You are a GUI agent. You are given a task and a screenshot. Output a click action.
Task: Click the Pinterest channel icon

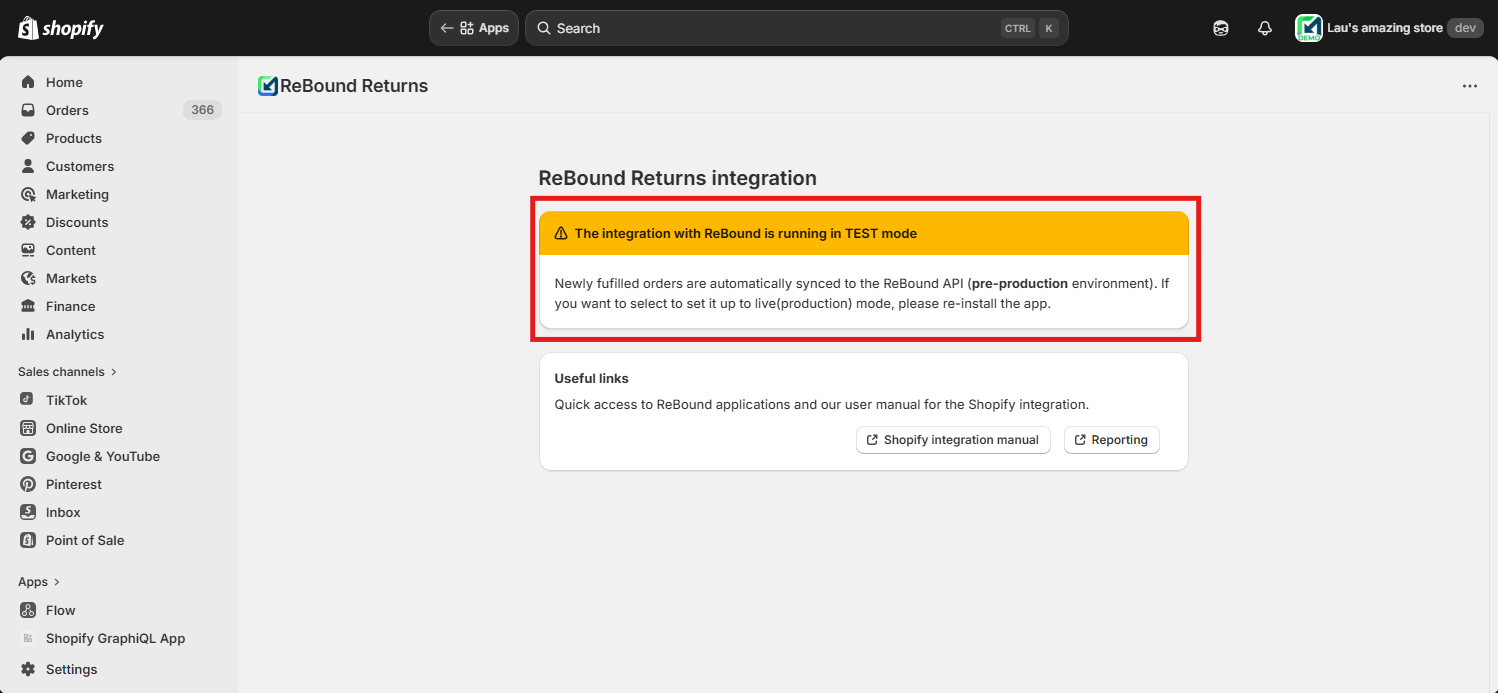tap(28, 484)
